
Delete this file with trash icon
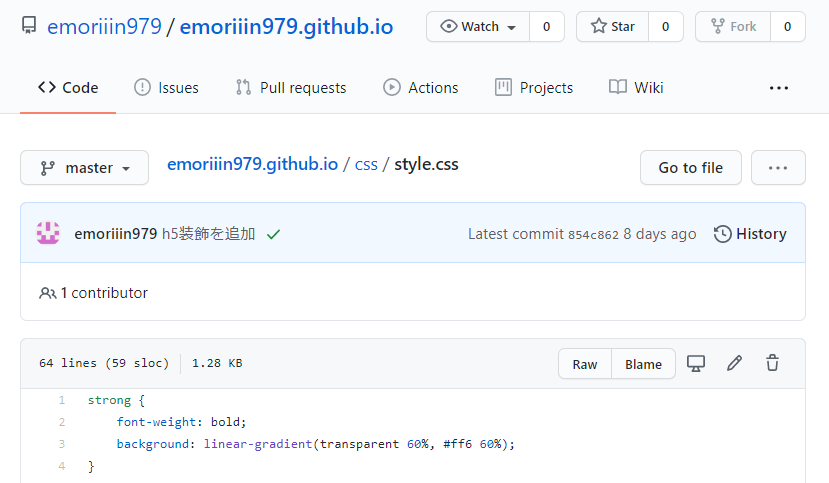coord(772,363)
